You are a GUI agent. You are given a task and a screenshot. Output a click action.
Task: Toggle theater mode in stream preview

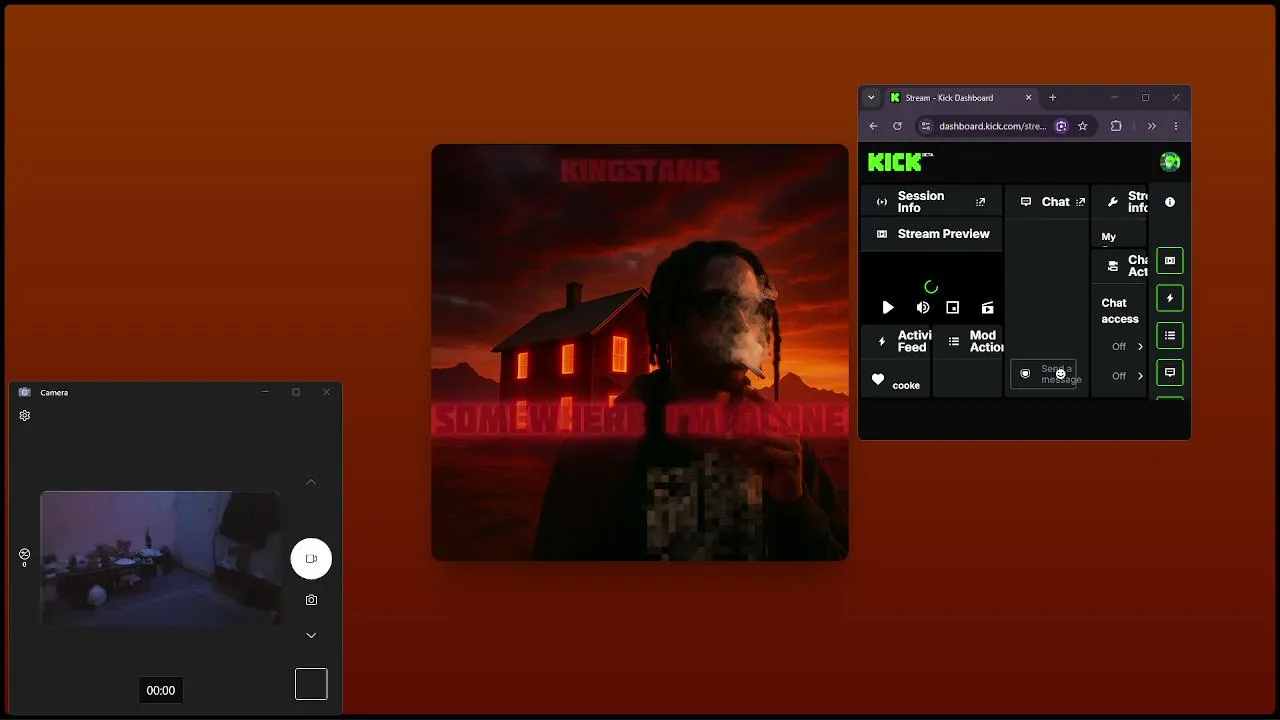point(987,308)
